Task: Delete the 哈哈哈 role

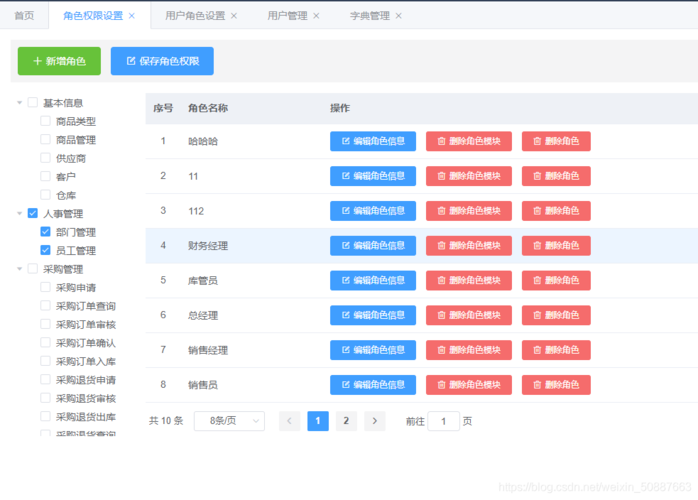Action: tap(556, 141)
